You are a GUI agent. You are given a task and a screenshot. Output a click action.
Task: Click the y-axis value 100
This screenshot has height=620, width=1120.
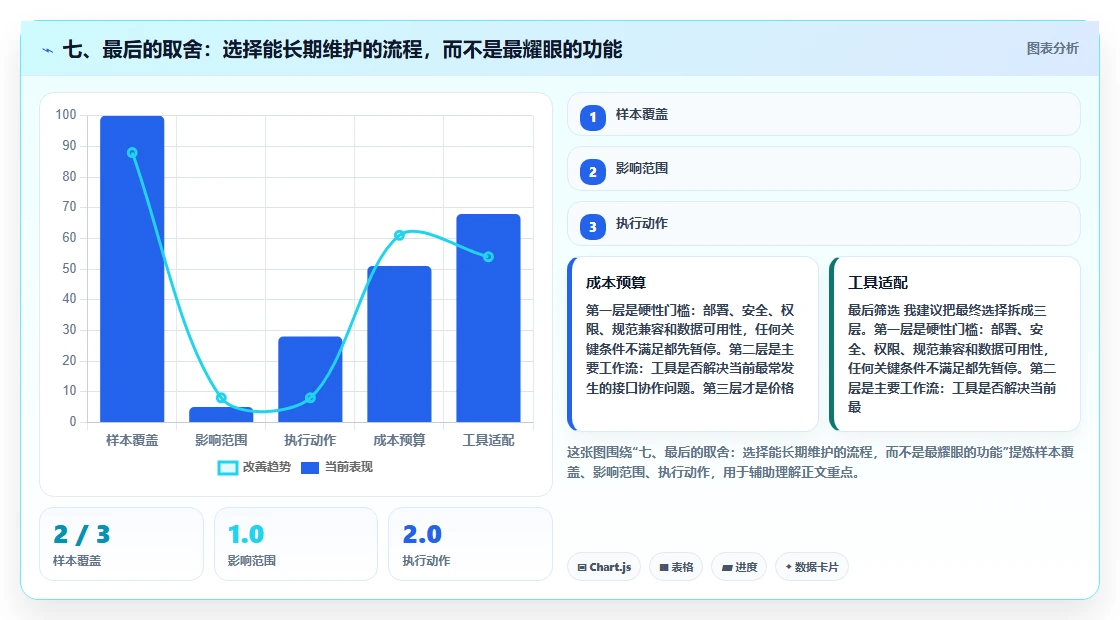pyautogui.click(x=66, y=115)
